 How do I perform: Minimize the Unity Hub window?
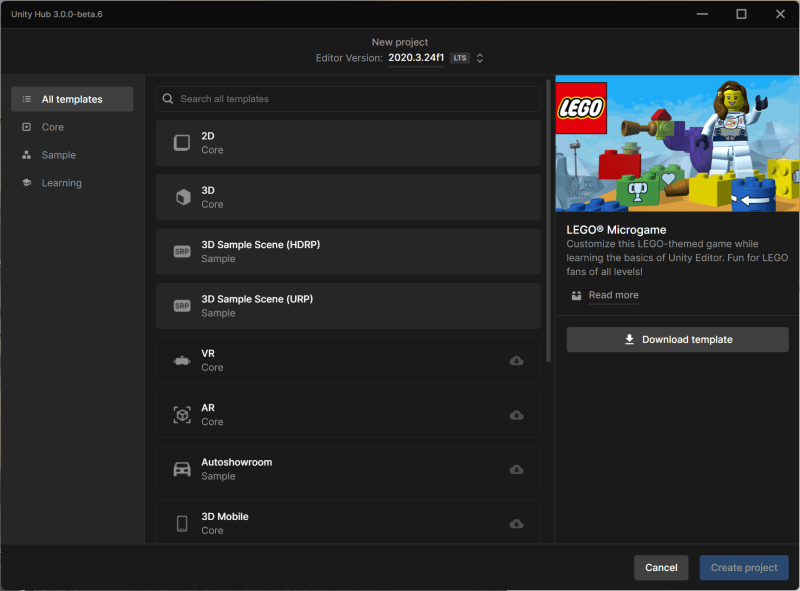click(x=703, y=14)
